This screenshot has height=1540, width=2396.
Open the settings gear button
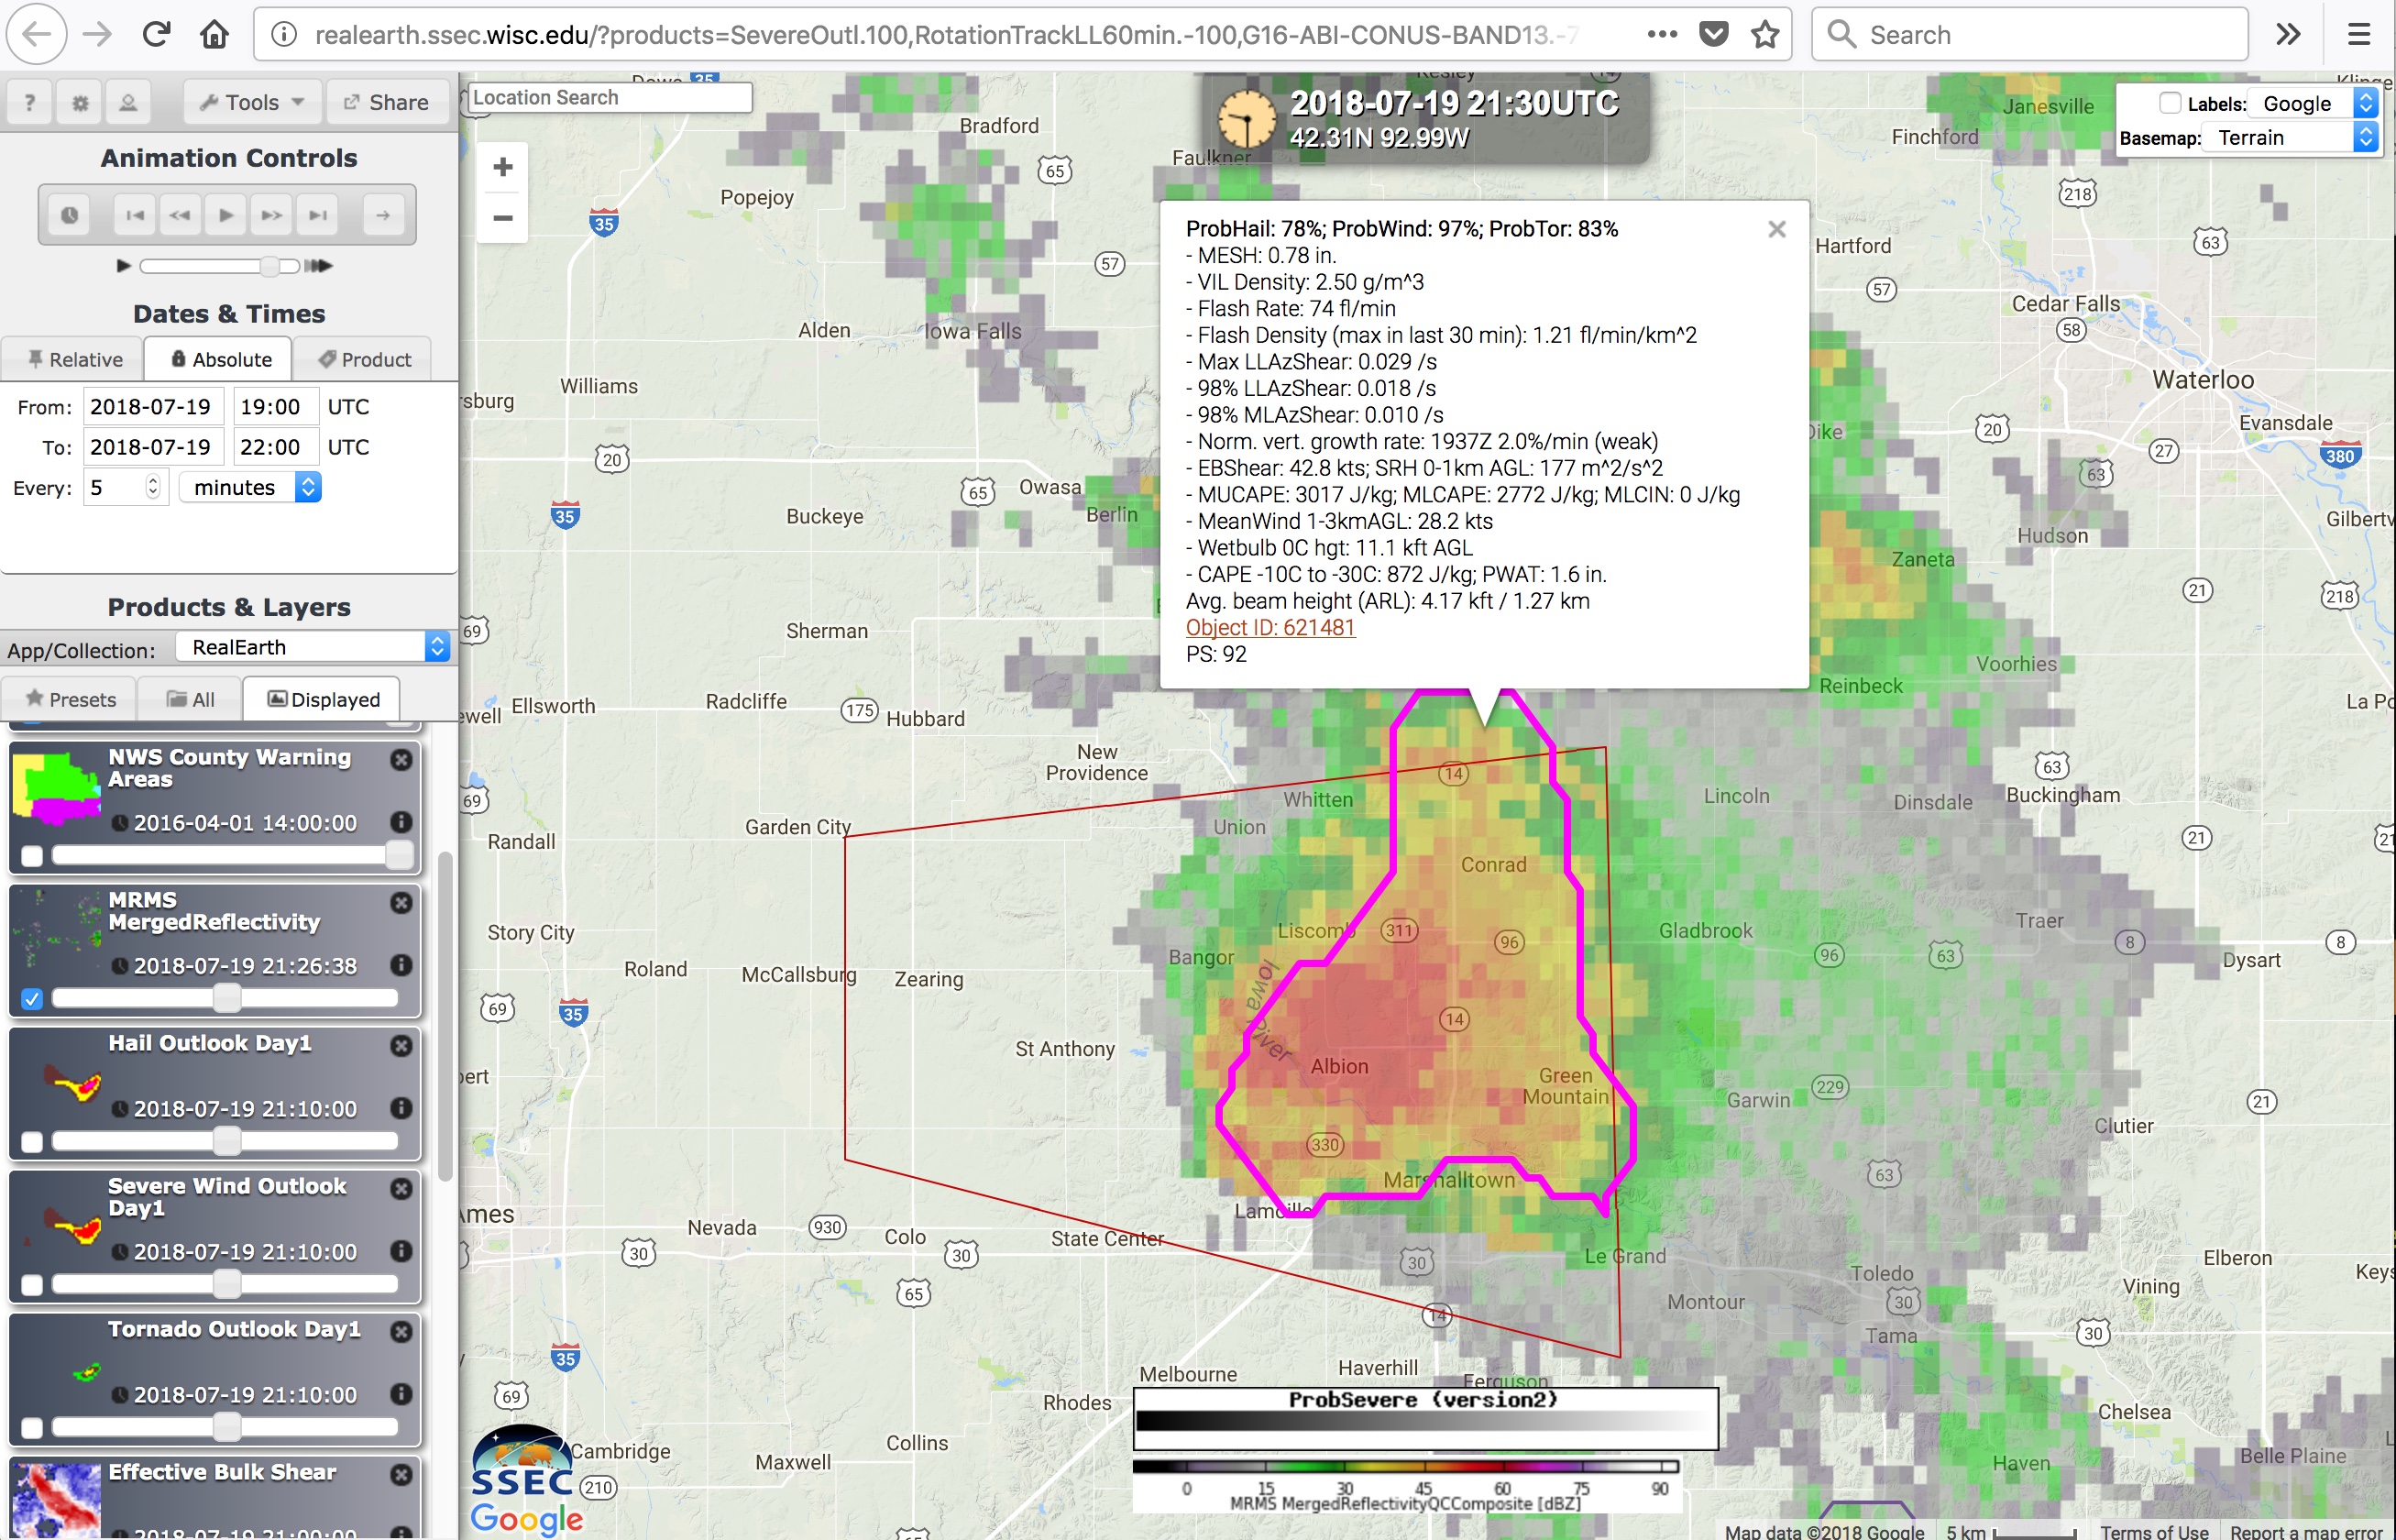(x=80, y=102)
